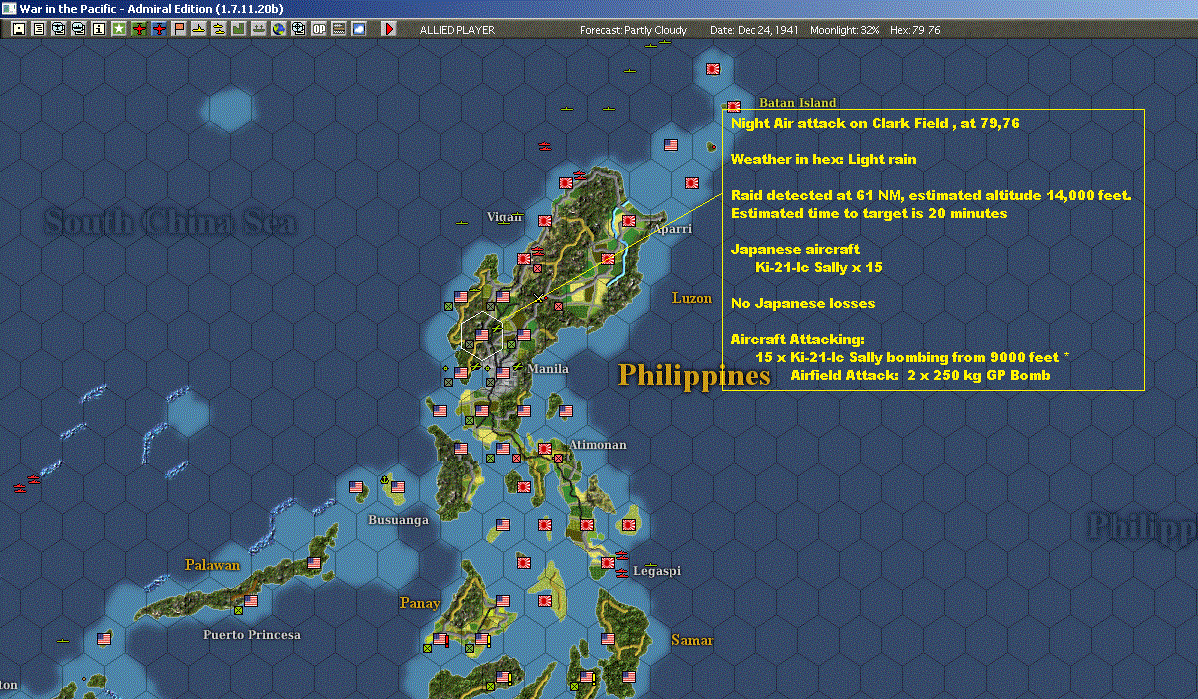
Task: Select US flag base on Samar island
Action: [607, 639]
